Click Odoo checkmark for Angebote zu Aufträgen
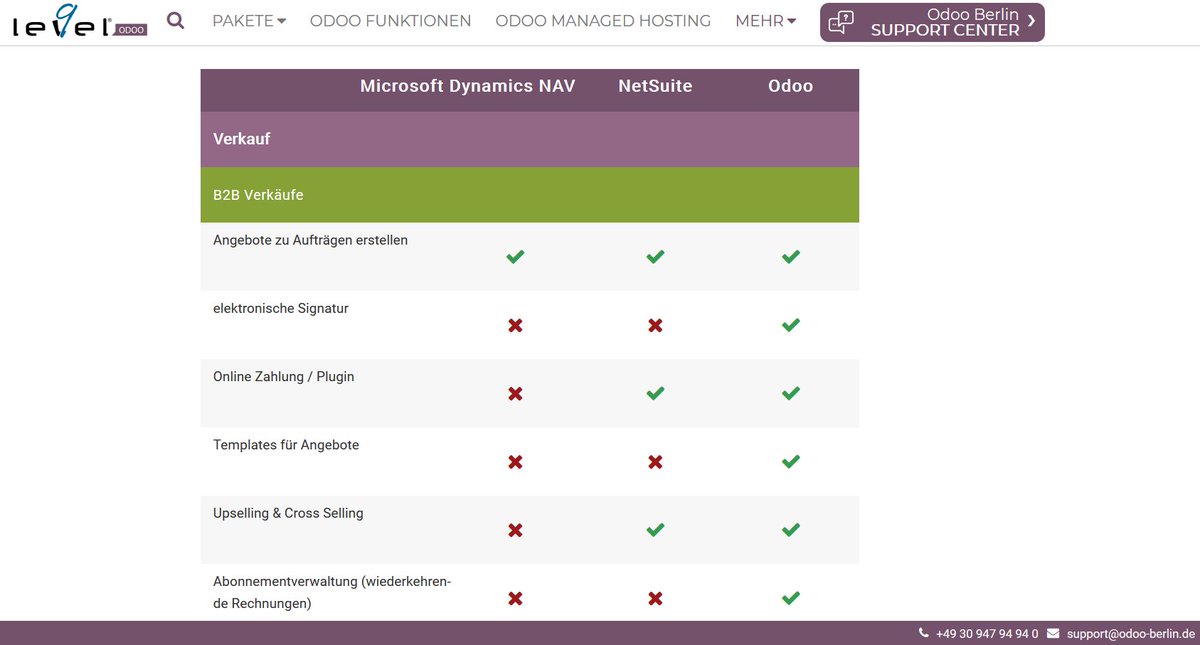This screenshot has height=645, width=1200. [790, 257]
